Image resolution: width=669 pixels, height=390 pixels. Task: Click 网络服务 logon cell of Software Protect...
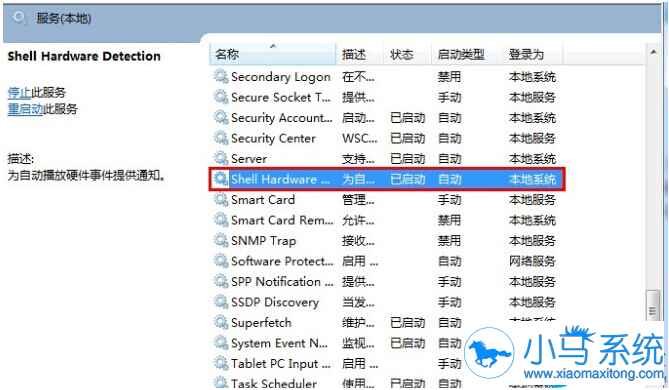pos(532,262)
